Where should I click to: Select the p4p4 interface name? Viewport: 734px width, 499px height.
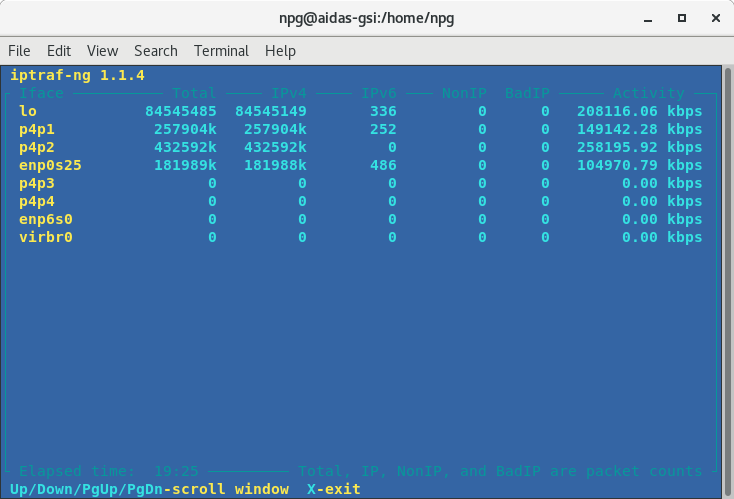click(37, 201)
